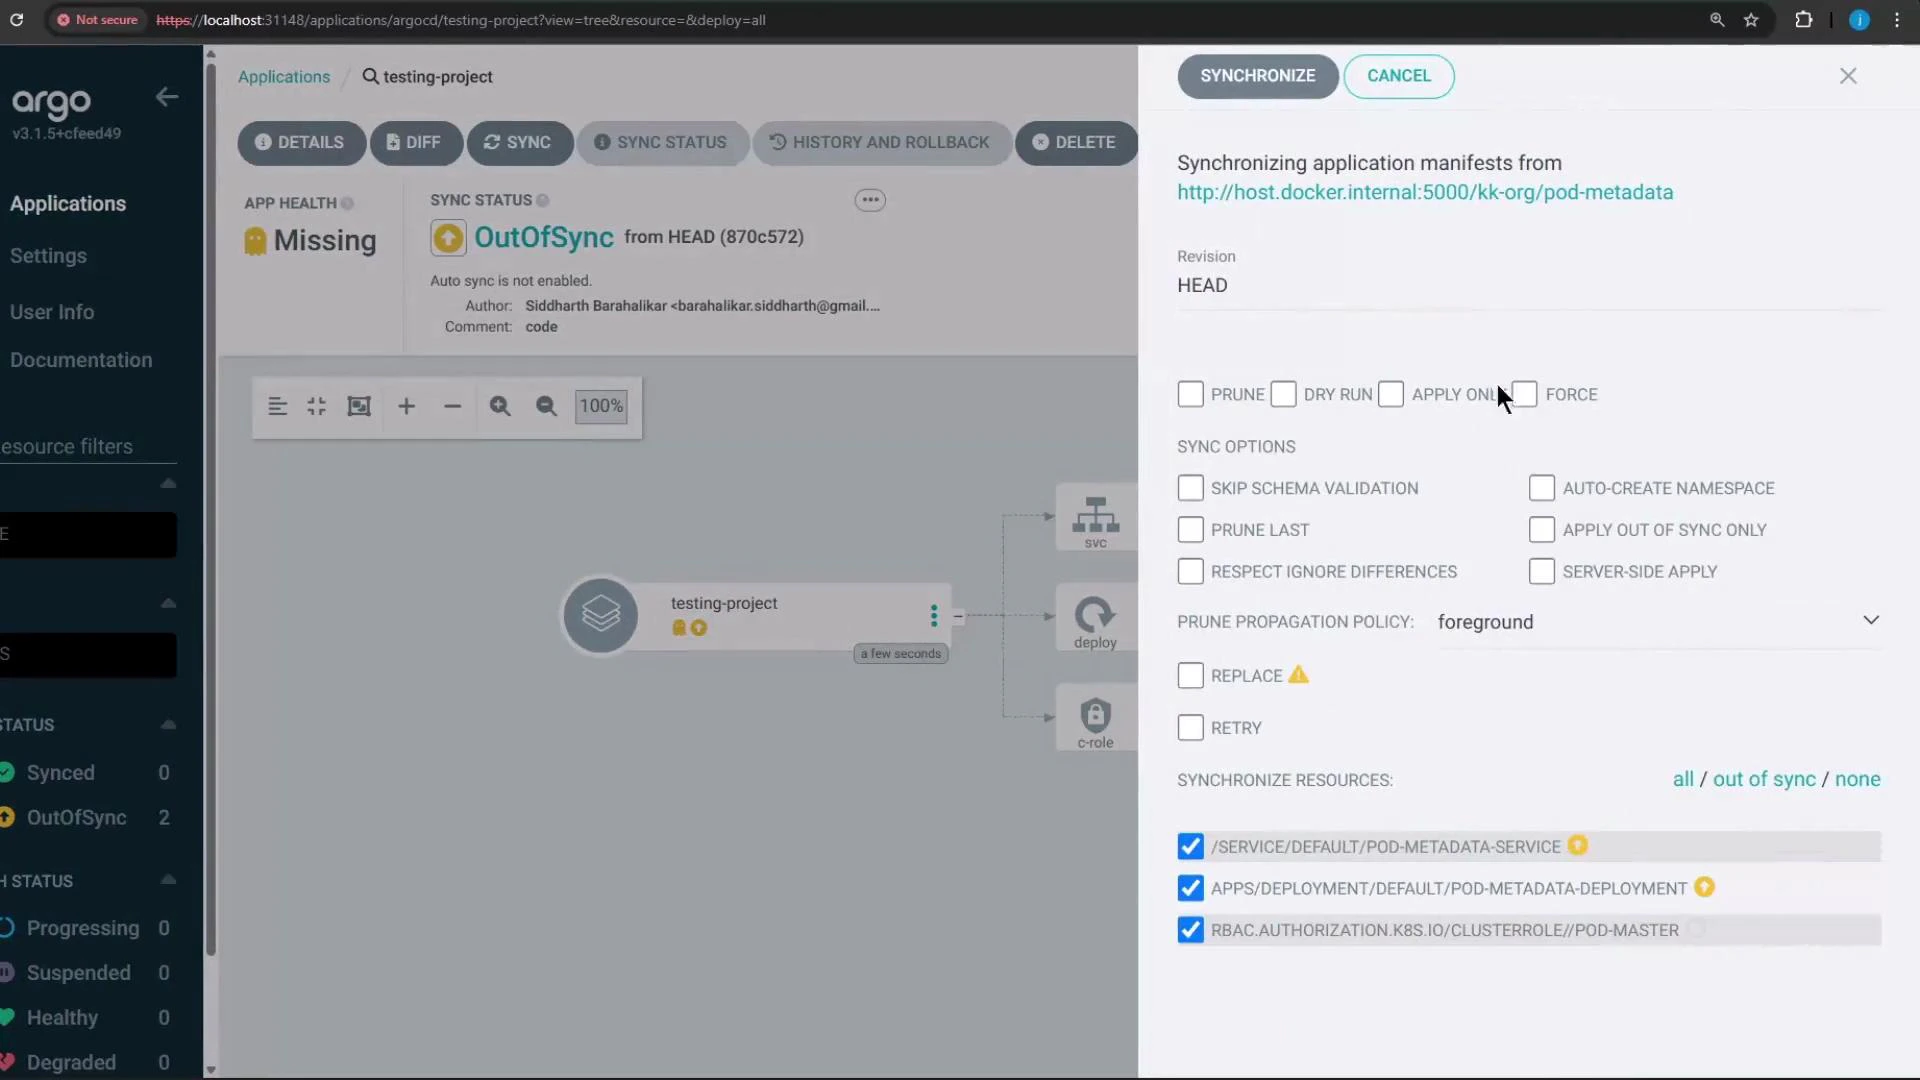Open the prune propagation policy dropdown
This screenshot has width=1920, height=1080.
1872,620
